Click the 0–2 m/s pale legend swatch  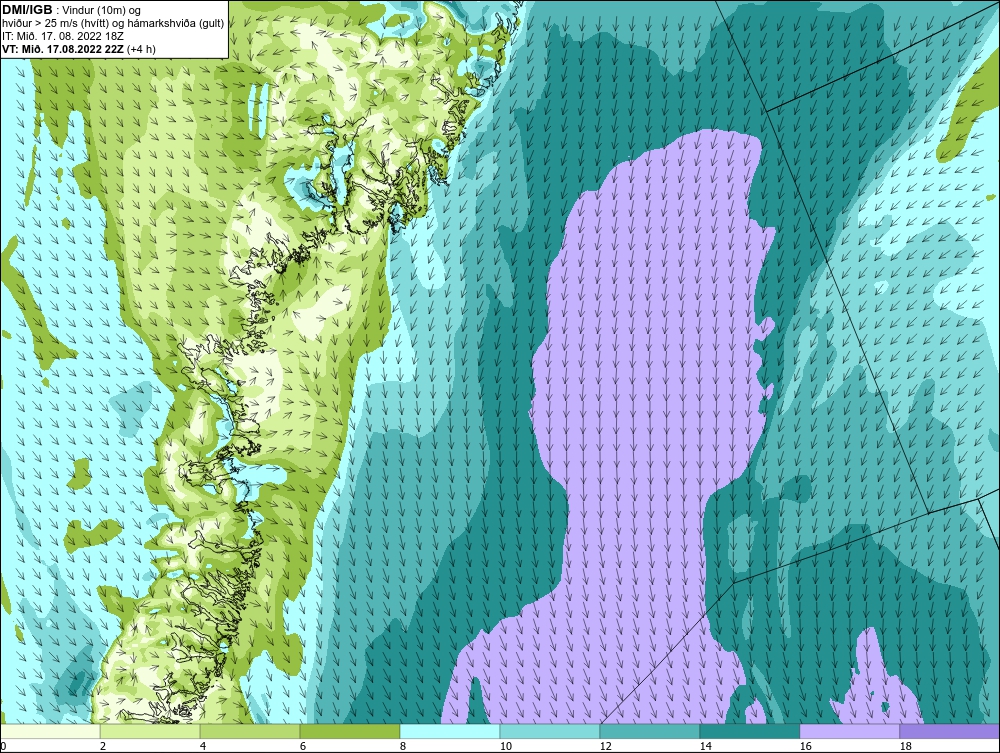[50, 731]
